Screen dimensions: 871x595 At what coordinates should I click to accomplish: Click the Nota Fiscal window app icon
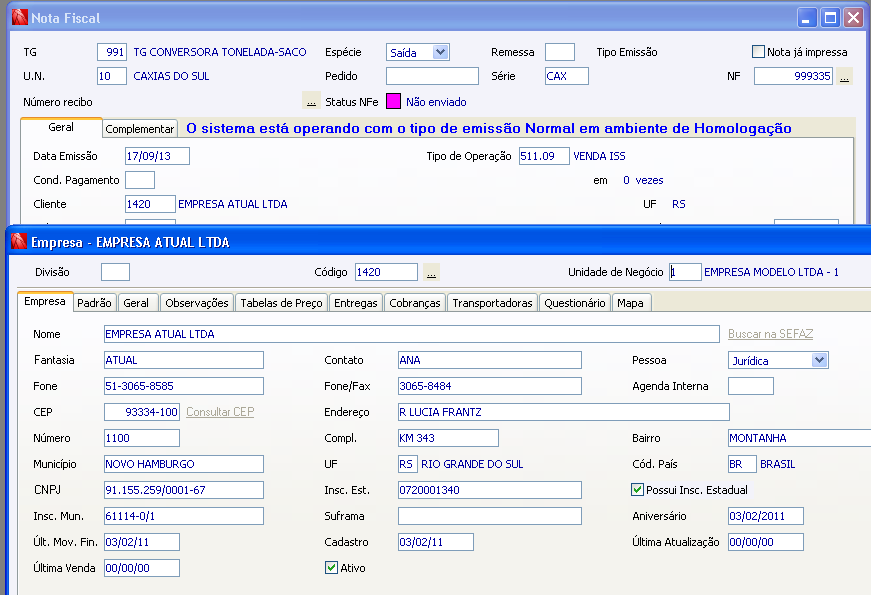(19, 18)
